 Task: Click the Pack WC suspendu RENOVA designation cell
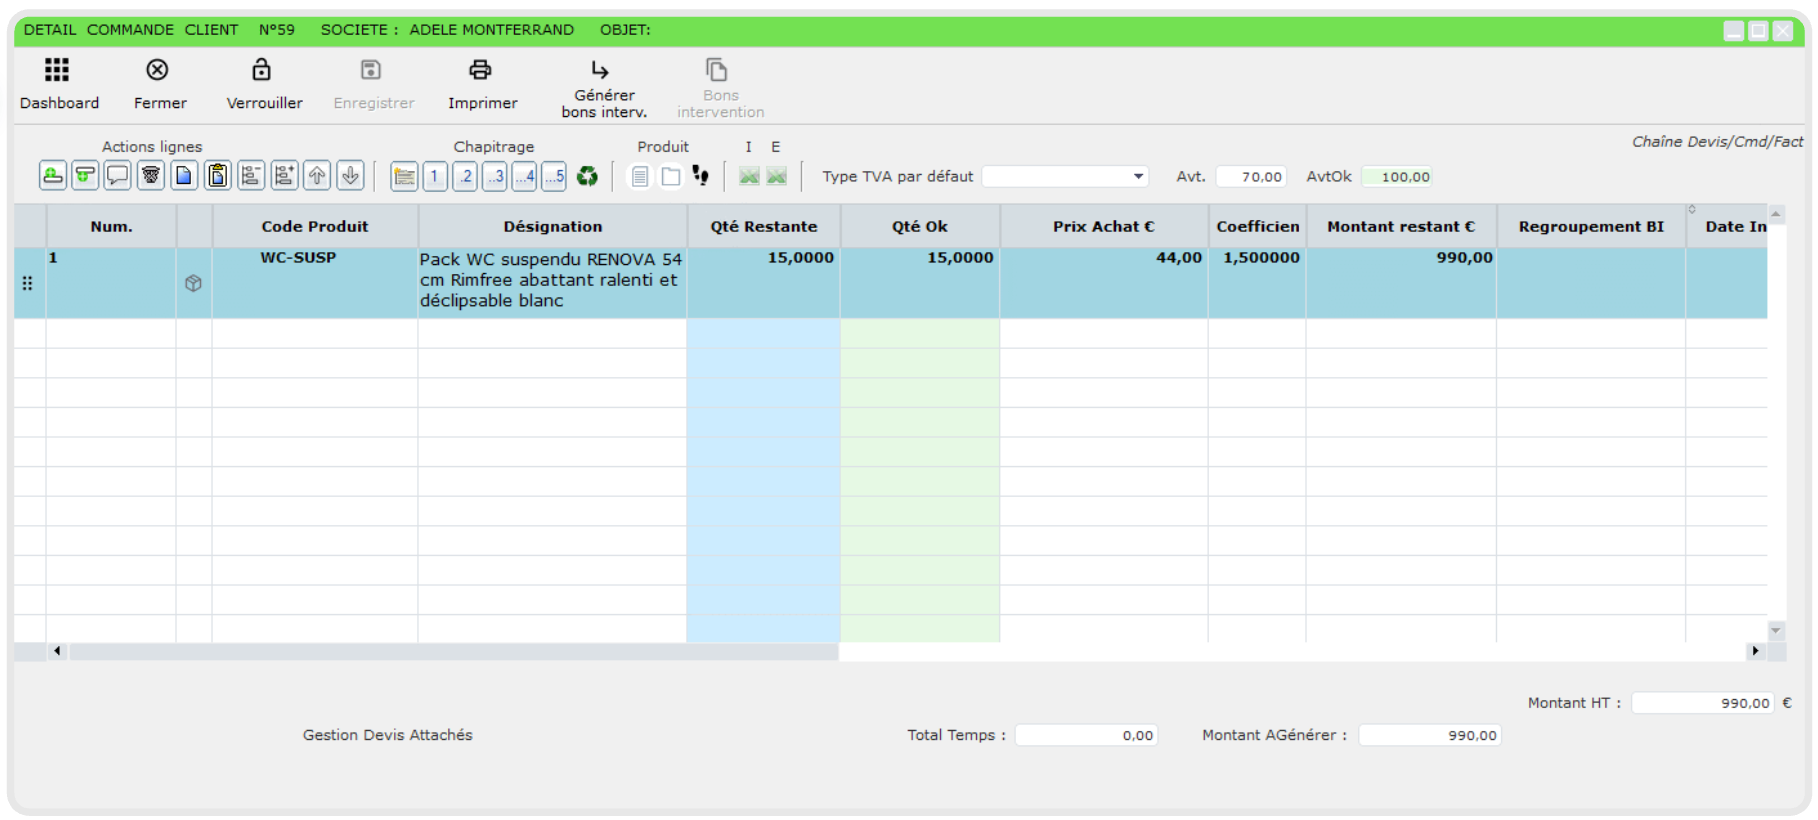click(553, 283)
